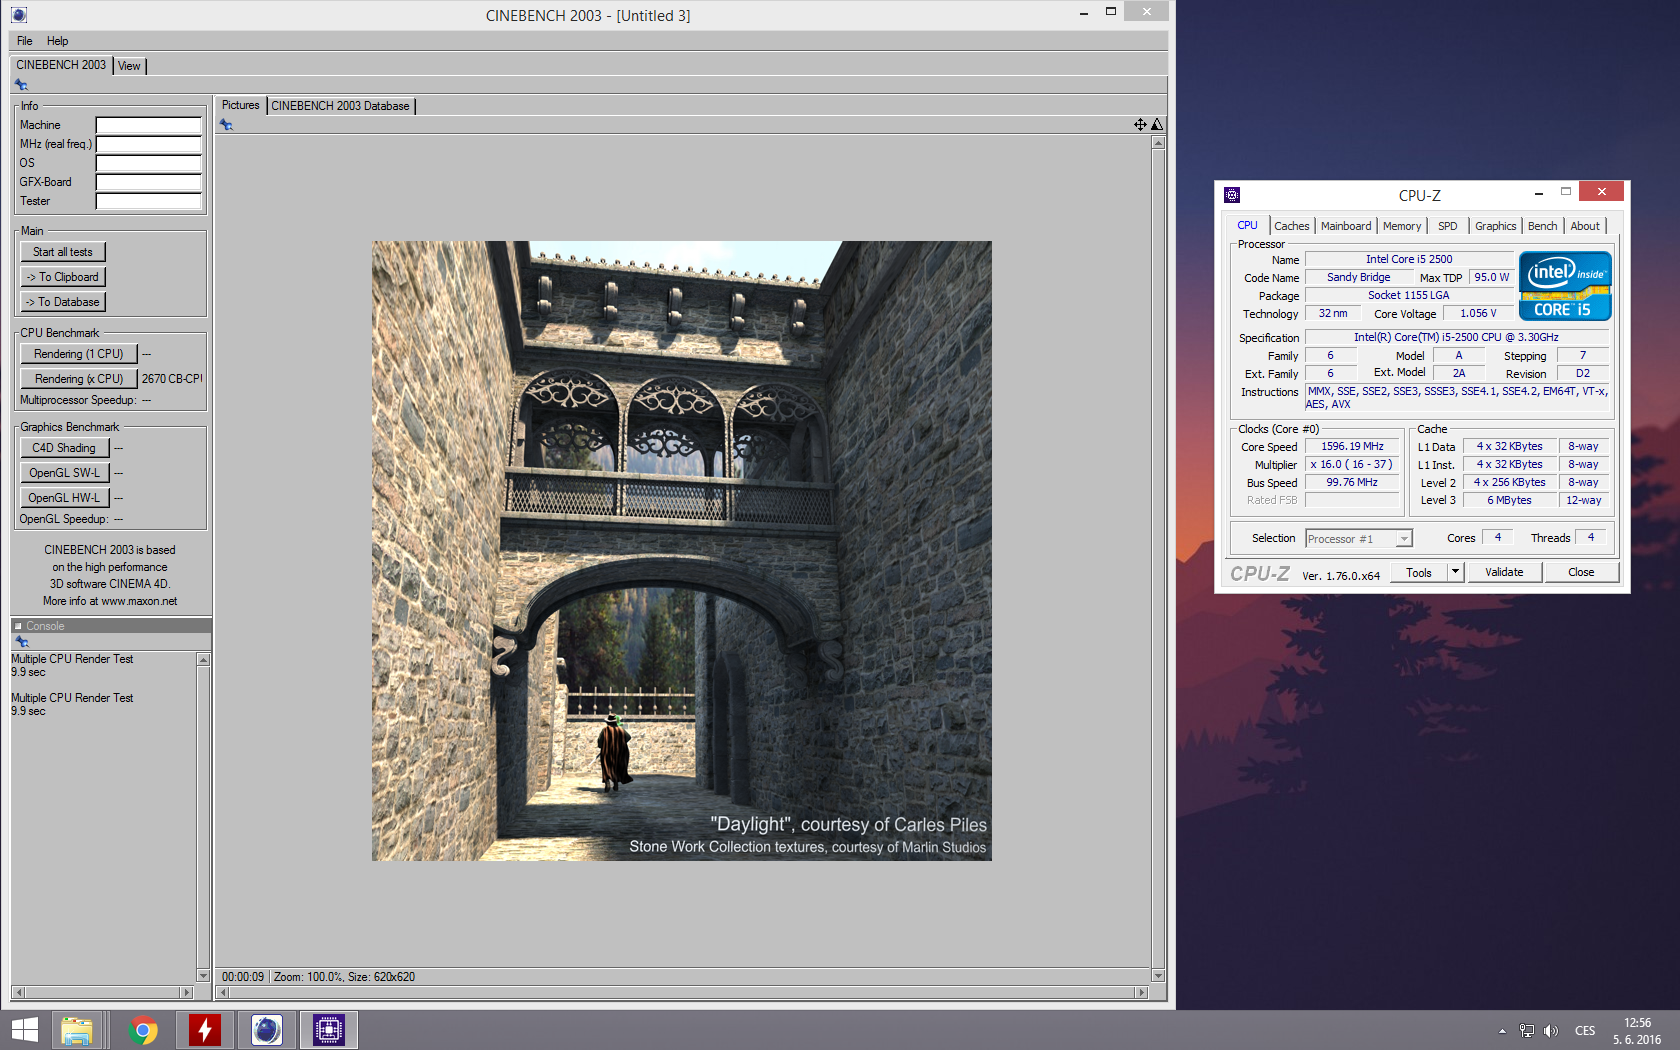Click the triangle zoom icon above picture
The width and height of the screenshot is (1680, 1050).
(1157, 124)
